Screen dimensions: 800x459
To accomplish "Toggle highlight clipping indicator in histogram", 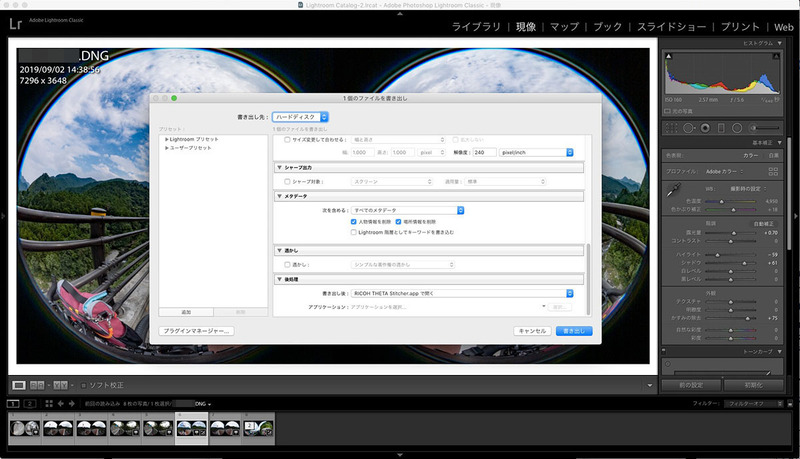I will (776, 56).
